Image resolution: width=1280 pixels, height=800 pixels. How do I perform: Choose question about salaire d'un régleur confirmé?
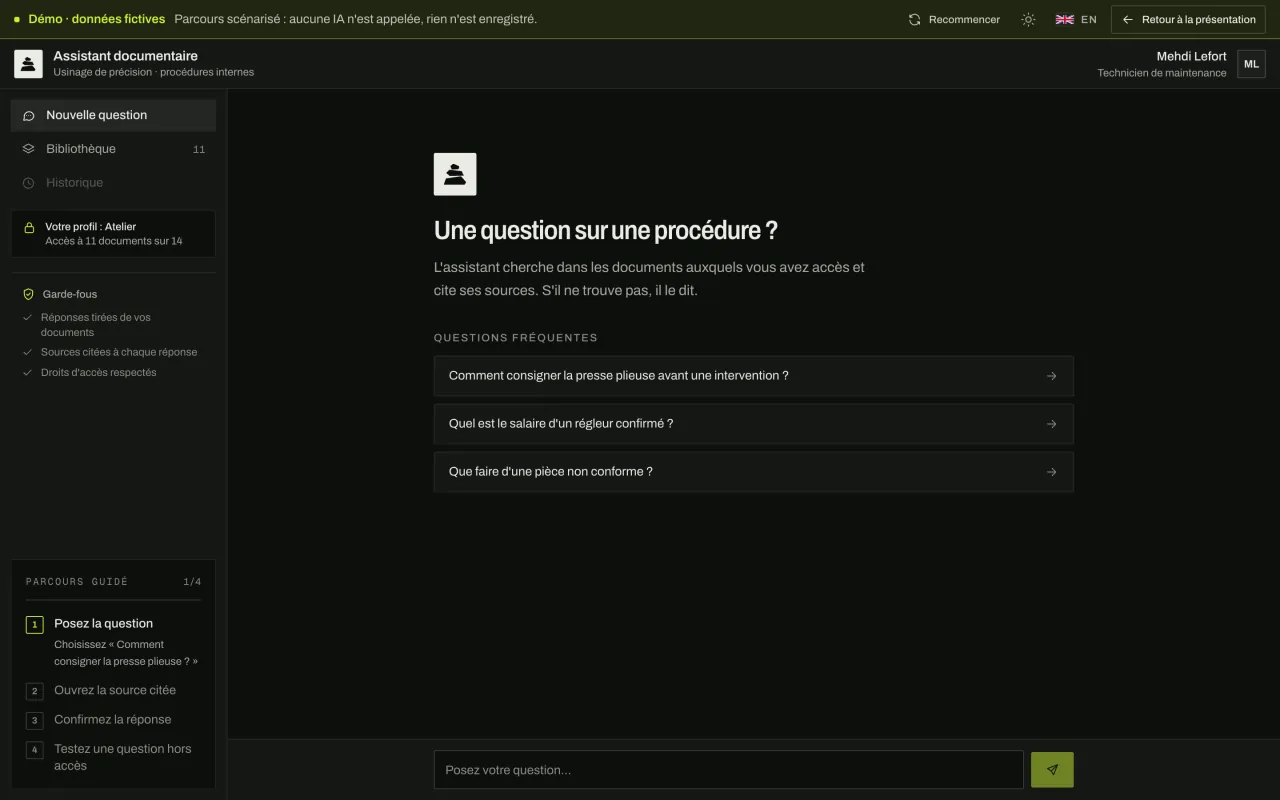click(x=753, y=424)
